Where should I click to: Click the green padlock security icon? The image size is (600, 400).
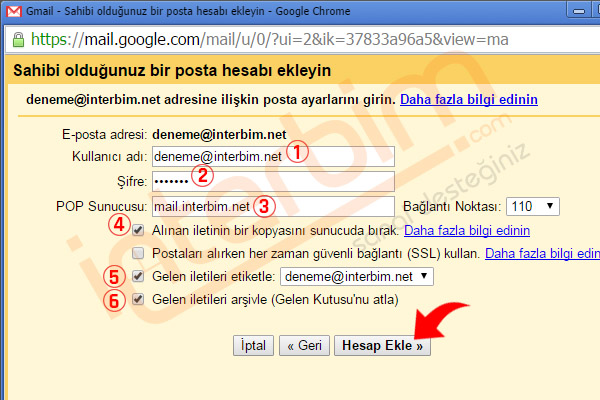pos(18,39)
